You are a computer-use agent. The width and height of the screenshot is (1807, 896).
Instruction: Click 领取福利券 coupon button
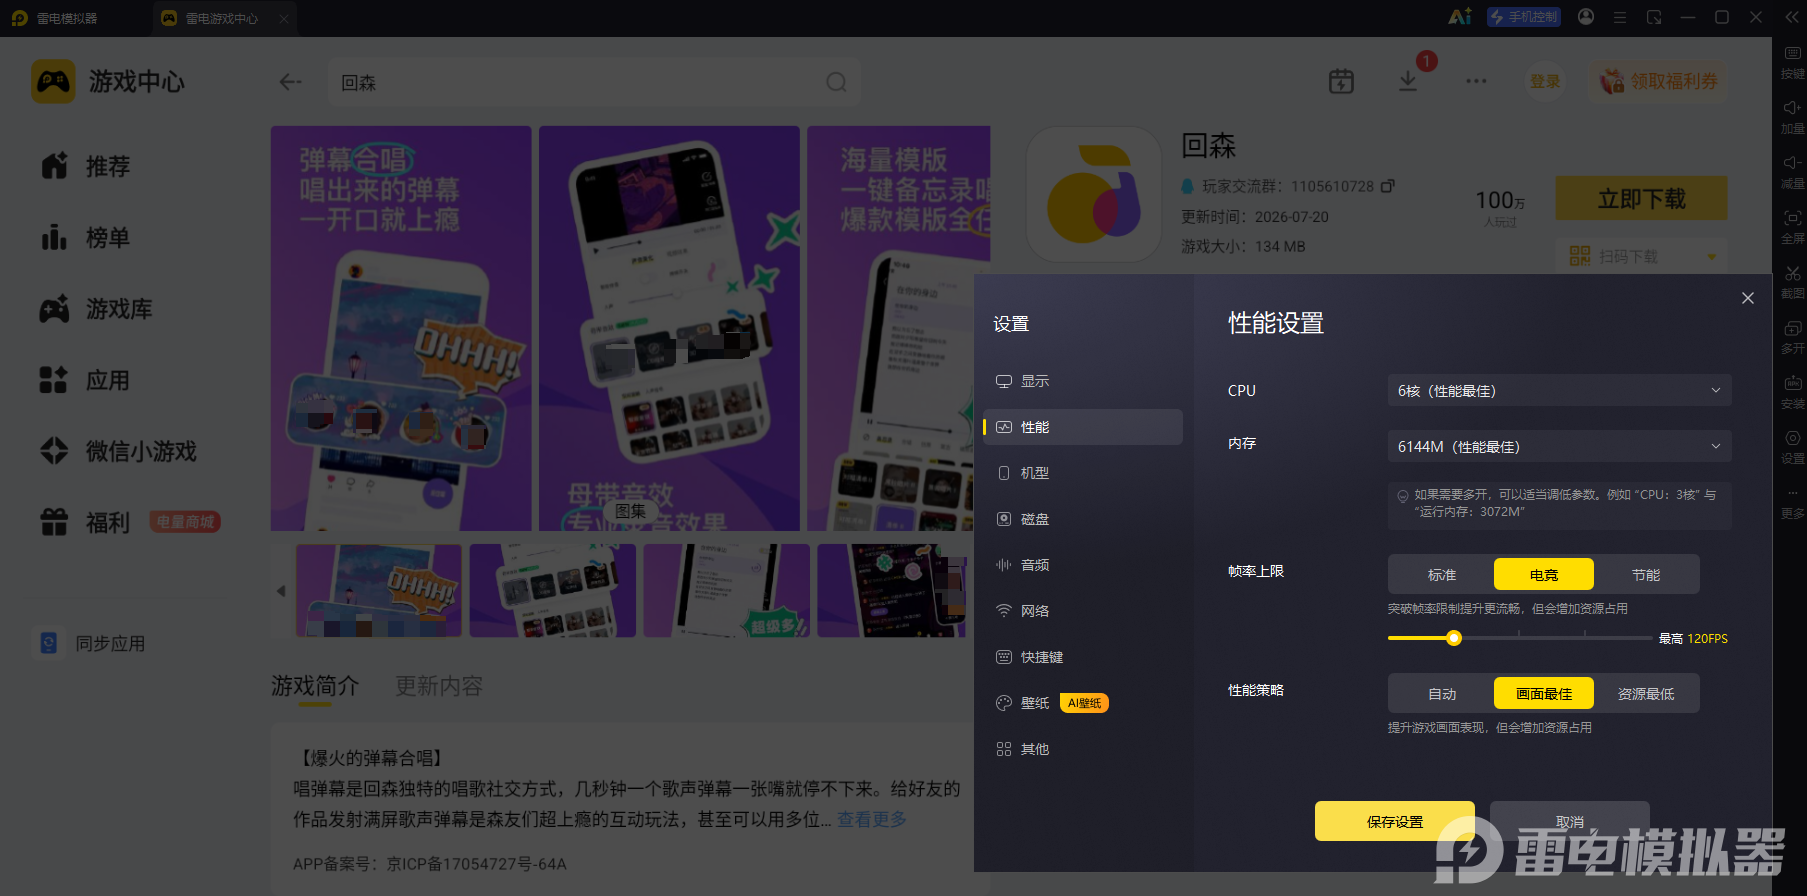click(x=1658, y=81)
